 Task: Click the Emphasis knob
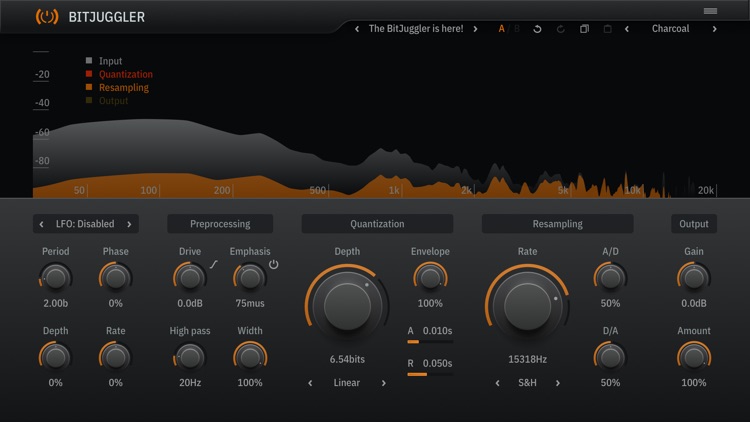click(x=250, y=278)
